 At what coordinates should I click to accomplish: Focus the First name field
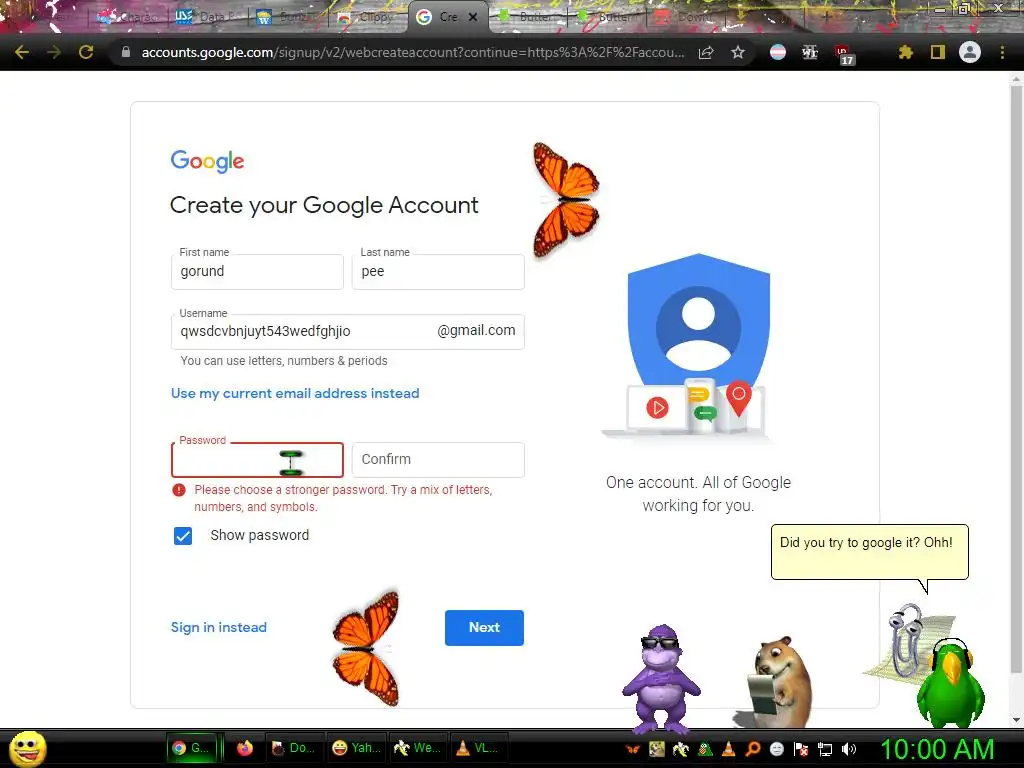coord(257,272)
